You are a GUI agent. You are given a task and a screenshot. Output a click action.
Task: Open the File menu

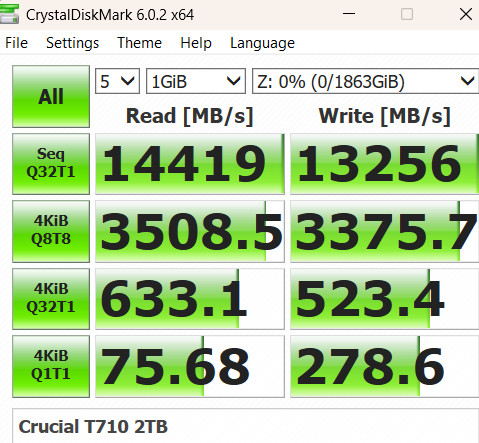point(16,43)
